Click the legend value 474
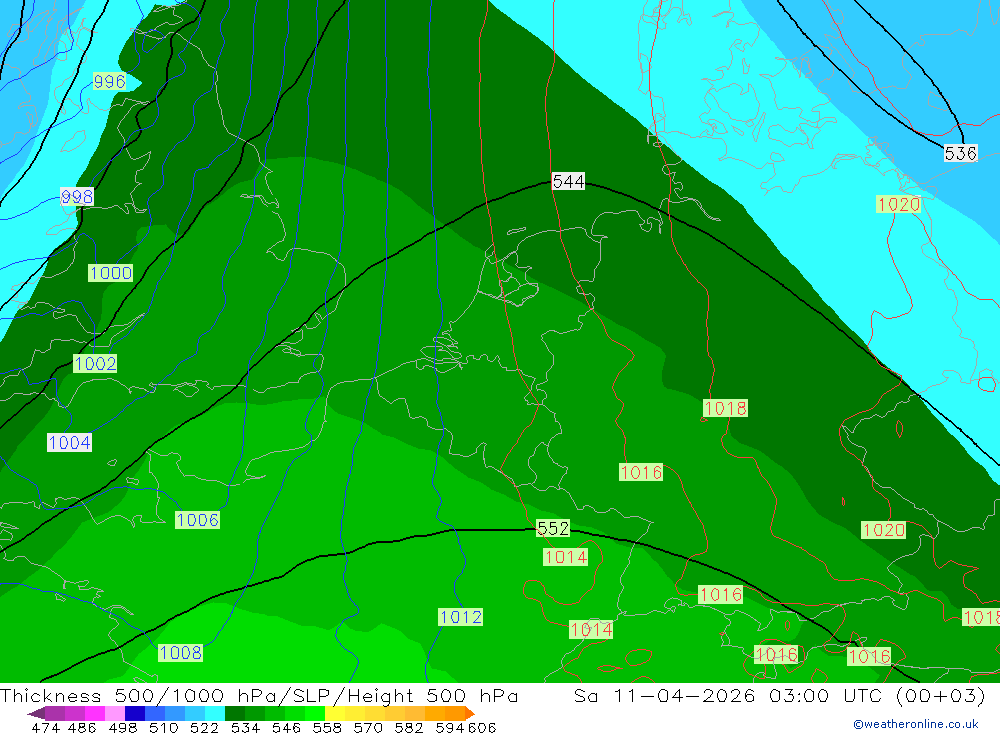 (45, 727)
